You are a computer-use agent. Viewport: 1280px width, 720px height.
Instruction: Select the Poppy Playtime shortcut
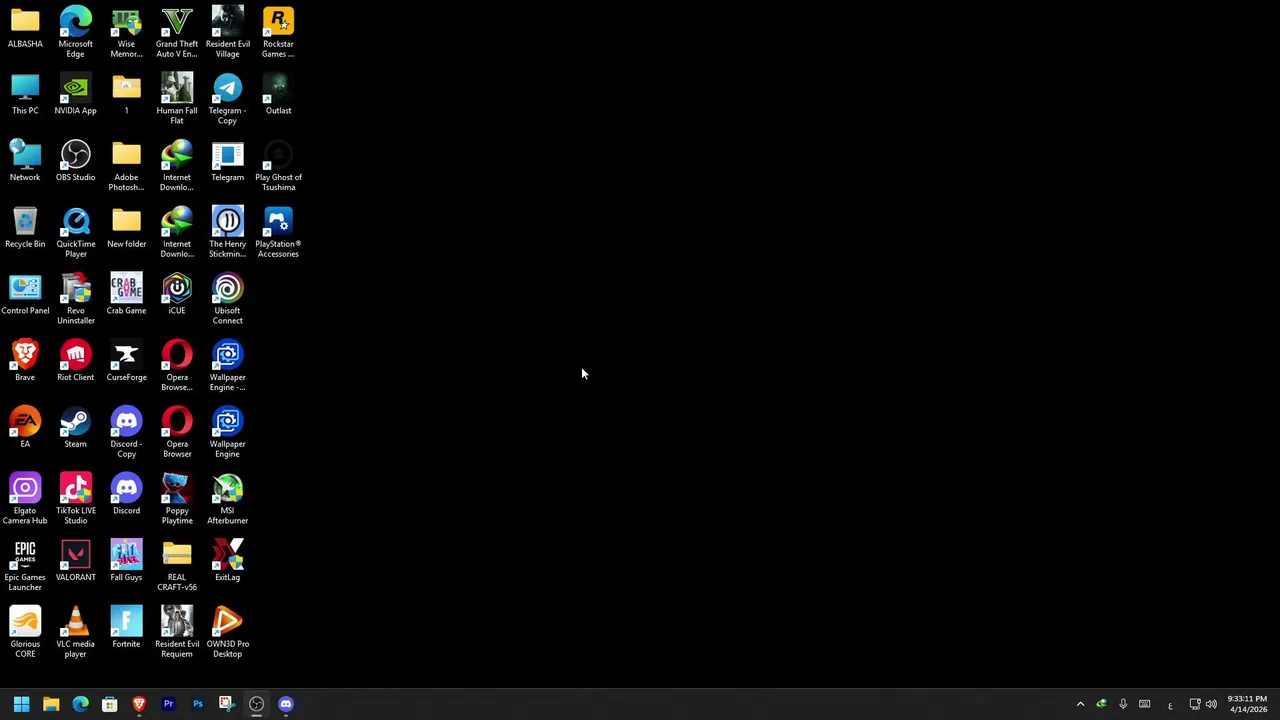[x=177, y=499]
